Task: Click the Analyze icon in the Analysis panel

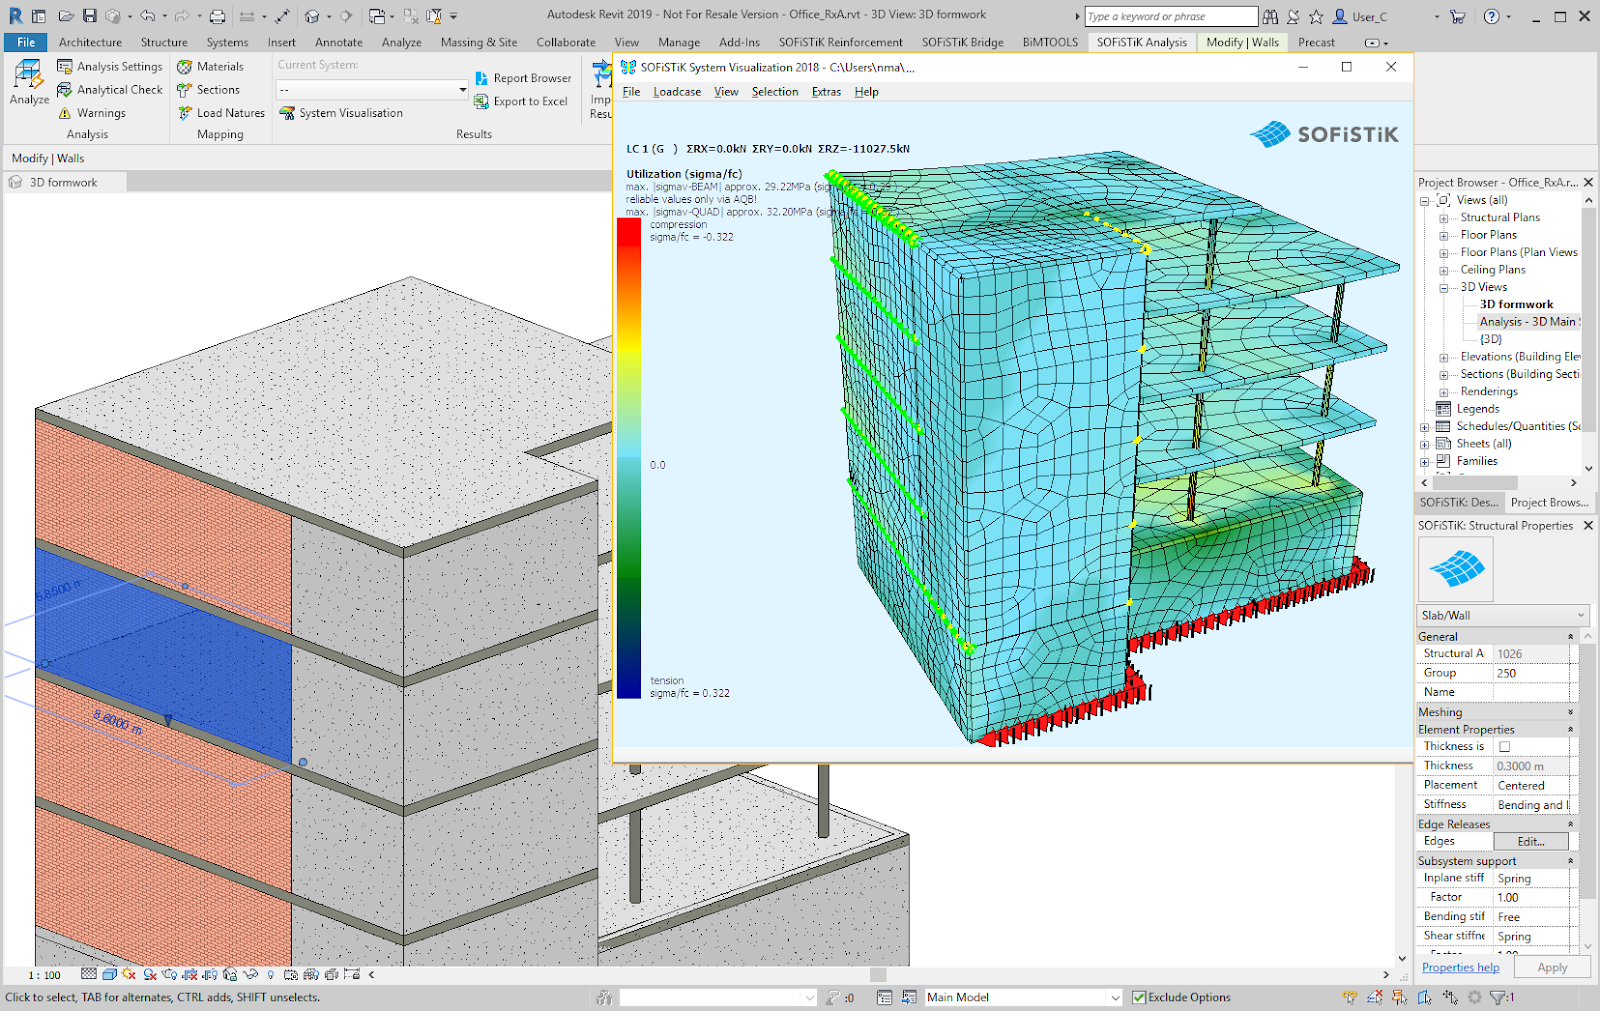Action: tap(29, 82)
